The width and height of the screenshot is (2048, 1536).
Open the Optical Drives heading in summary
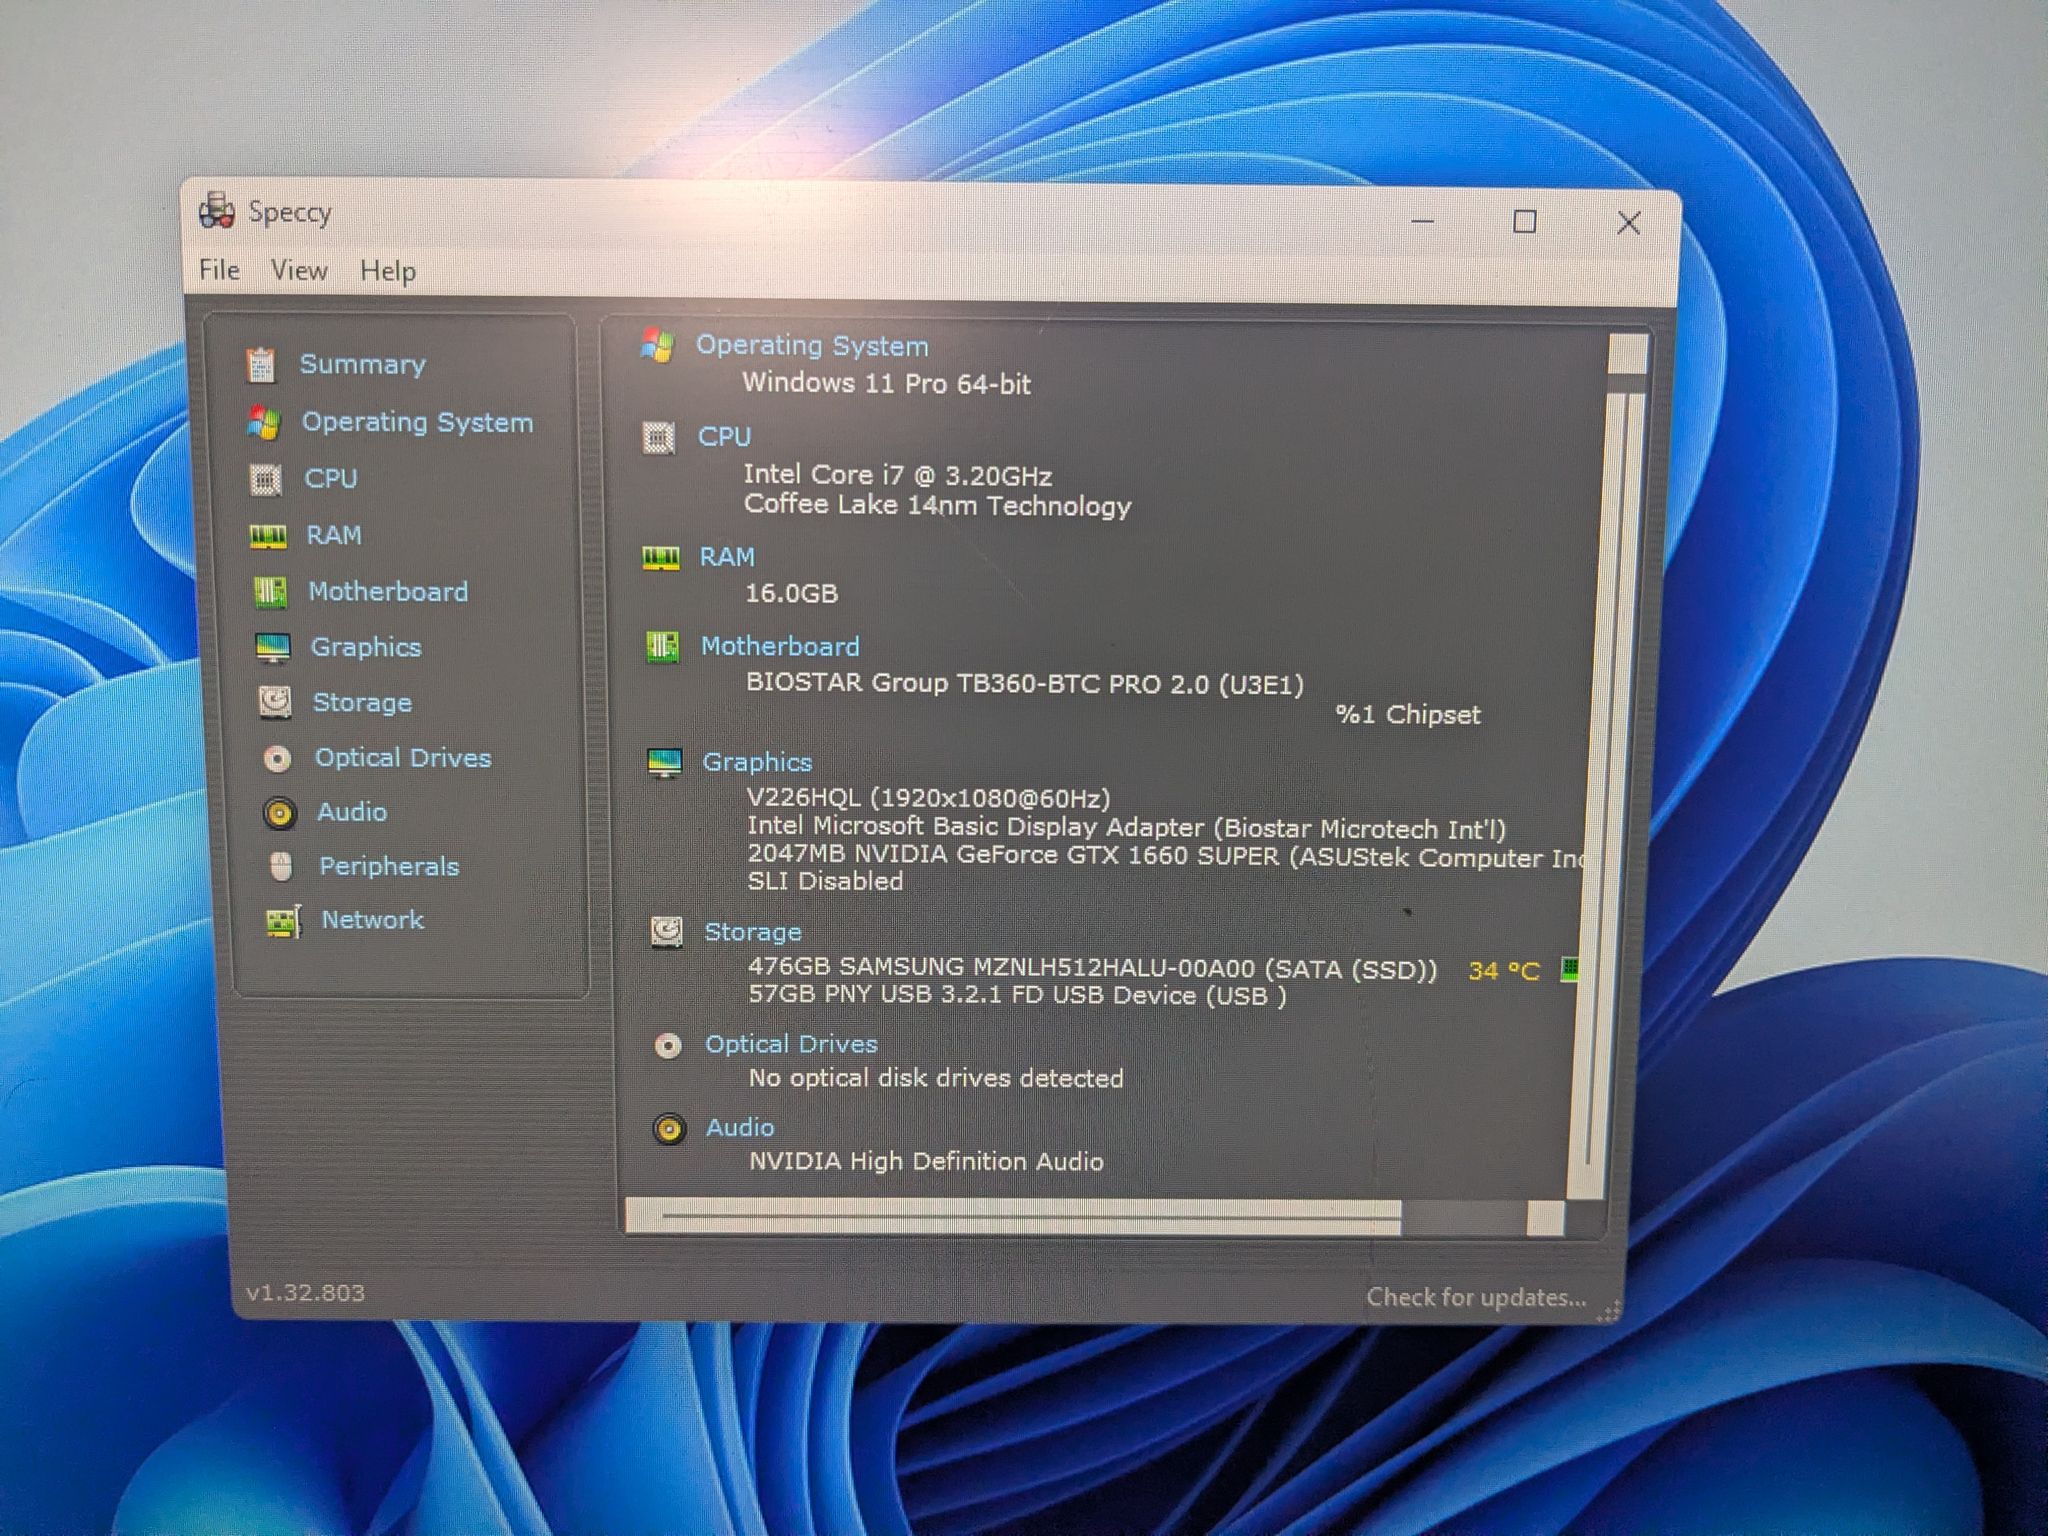point(791,1045)
